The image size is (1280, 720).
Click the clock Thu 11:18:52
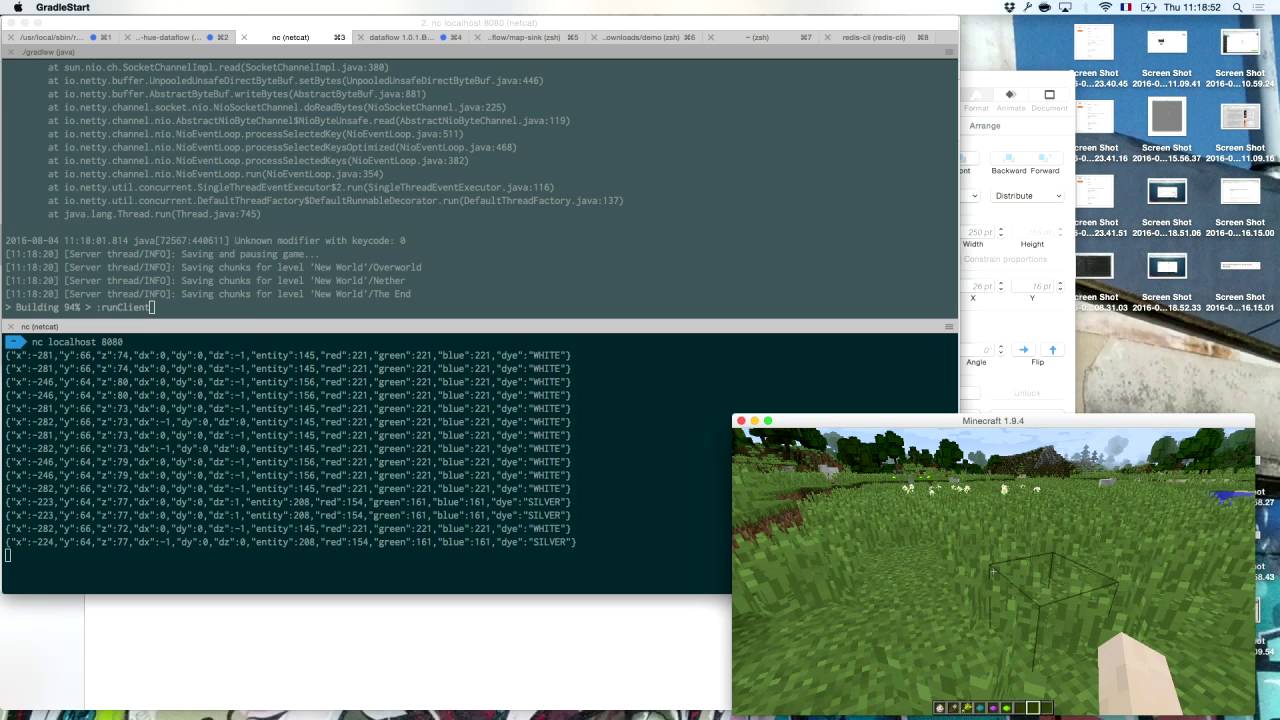1192,7
